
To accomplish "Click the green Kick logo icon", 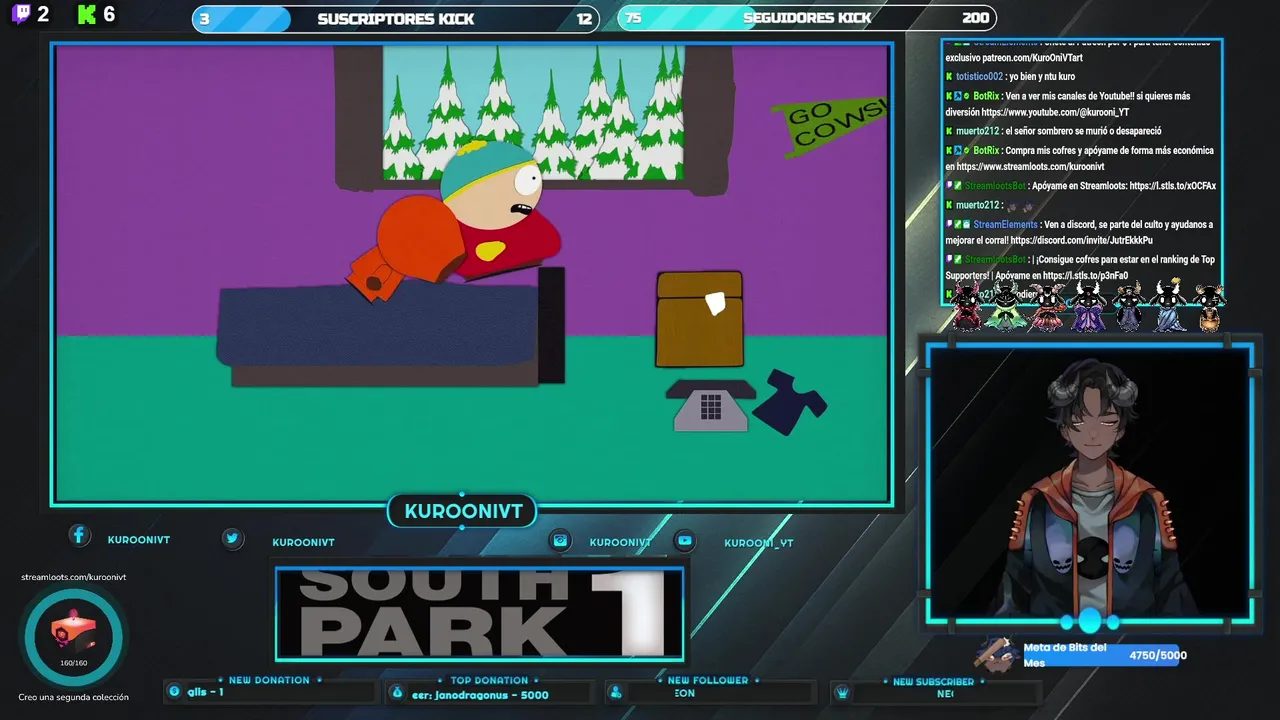I will 87,14.
